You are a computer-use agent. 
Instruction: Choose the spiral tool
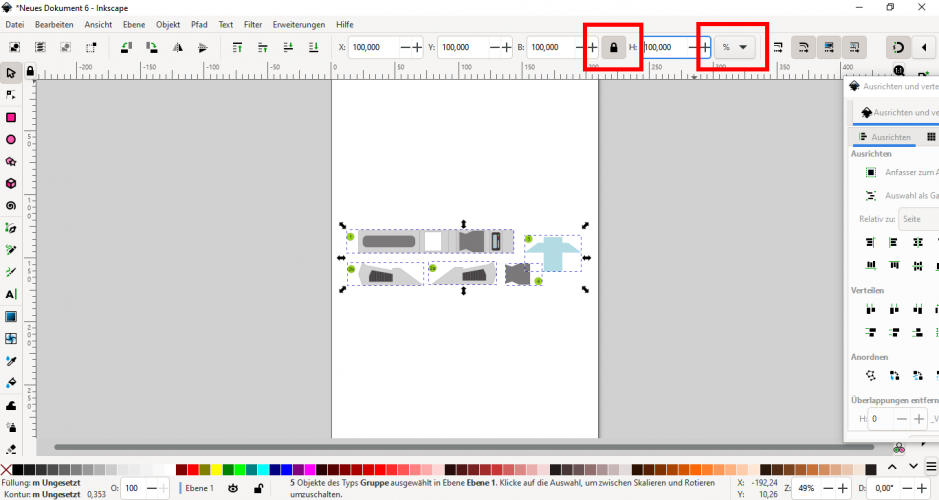pyautogui.click(x=11, y=206)
